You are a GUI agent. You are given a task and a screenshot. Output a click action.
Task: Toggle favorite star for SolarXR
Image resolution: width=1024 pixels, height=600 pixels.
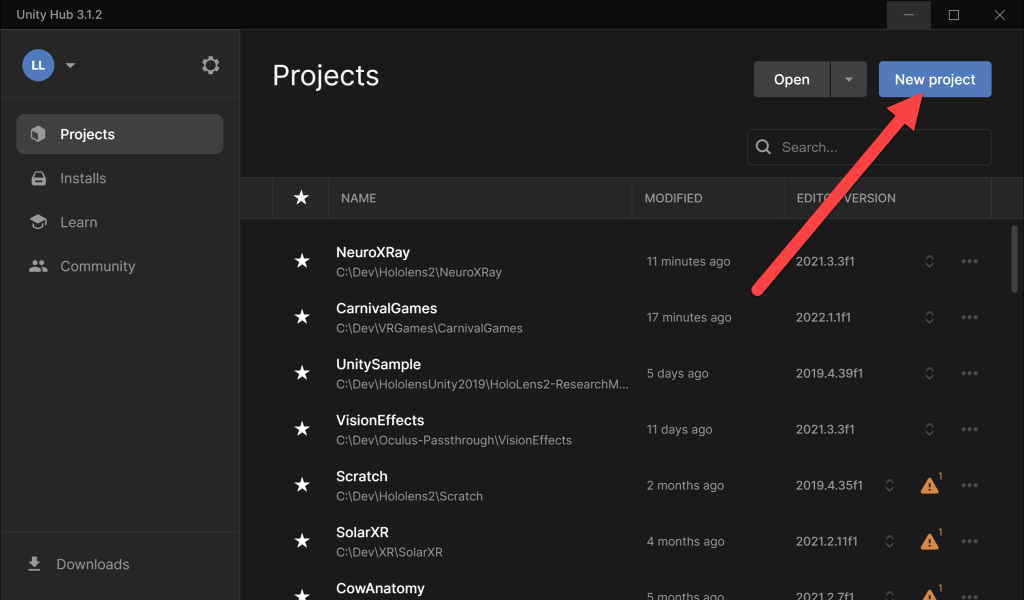tap(302, 541)
